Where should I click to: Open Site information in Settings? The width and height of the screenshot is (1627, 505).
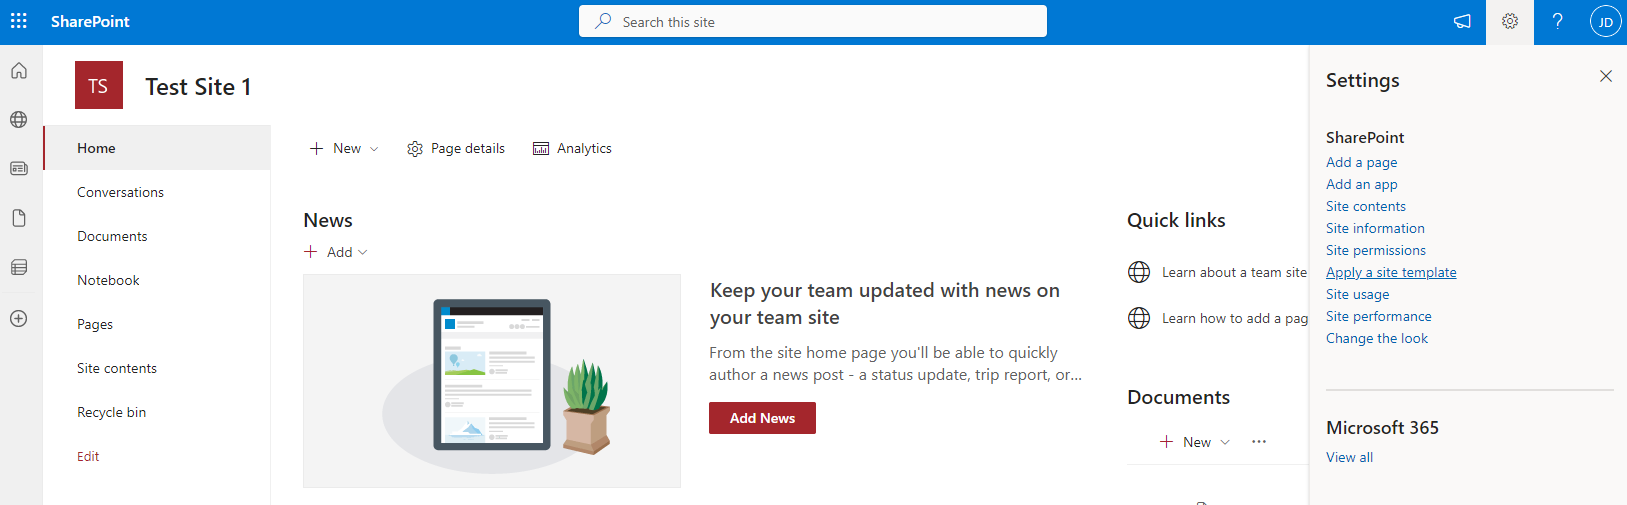(1375, 228)
